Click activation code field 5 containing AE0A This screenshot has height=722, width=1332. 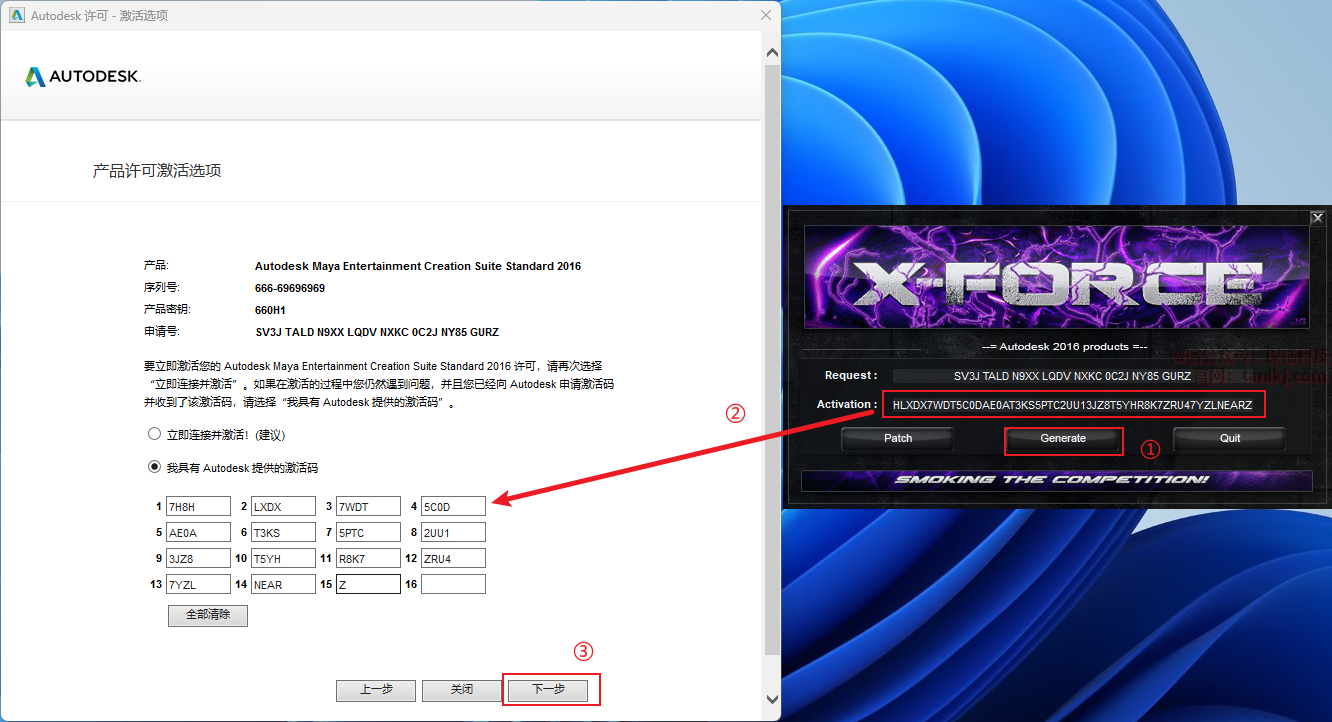click(198, 532)
